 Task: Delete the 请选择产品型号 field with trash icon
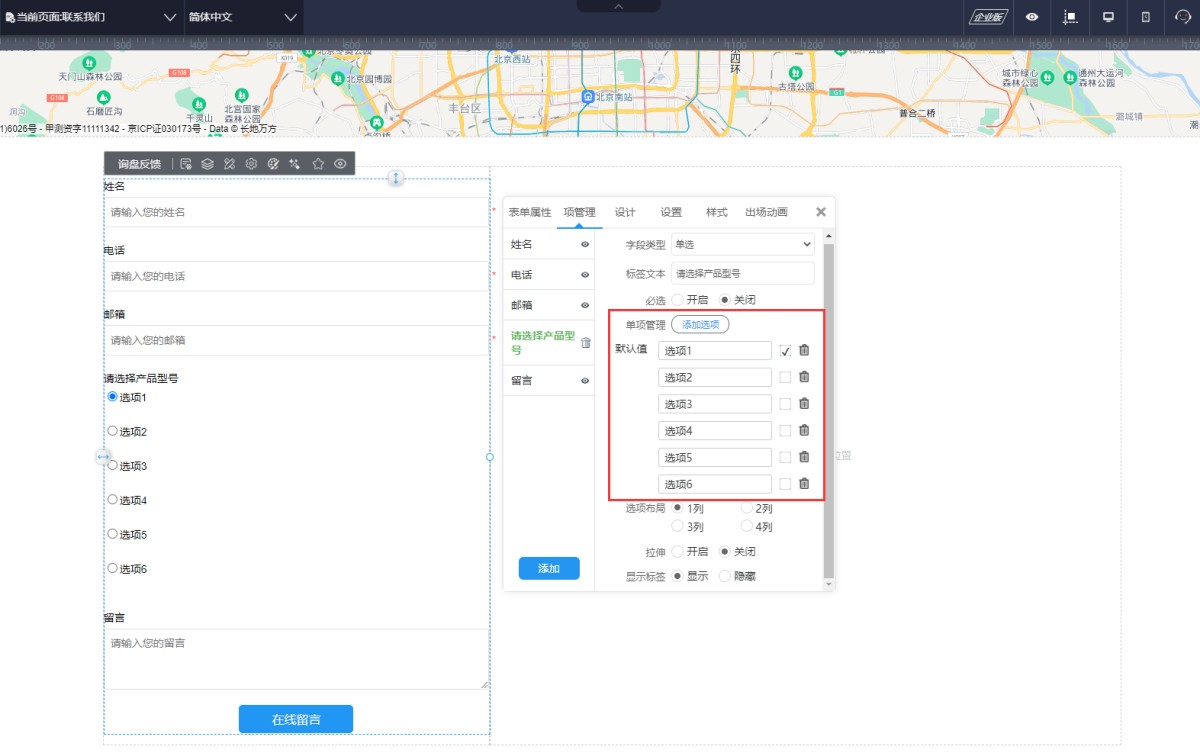pyautogui.click(x=586, y=343)
